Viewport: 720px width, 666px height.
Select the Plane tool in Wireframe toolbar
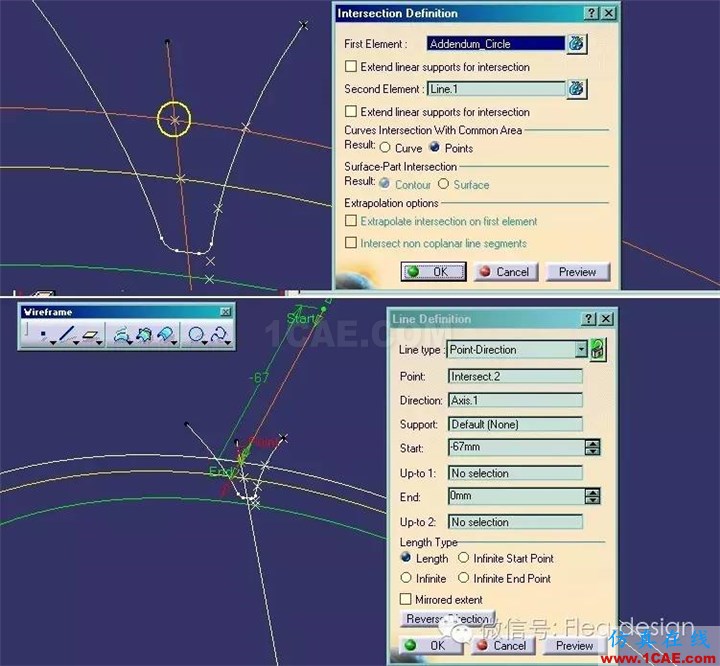click(90, 335)
